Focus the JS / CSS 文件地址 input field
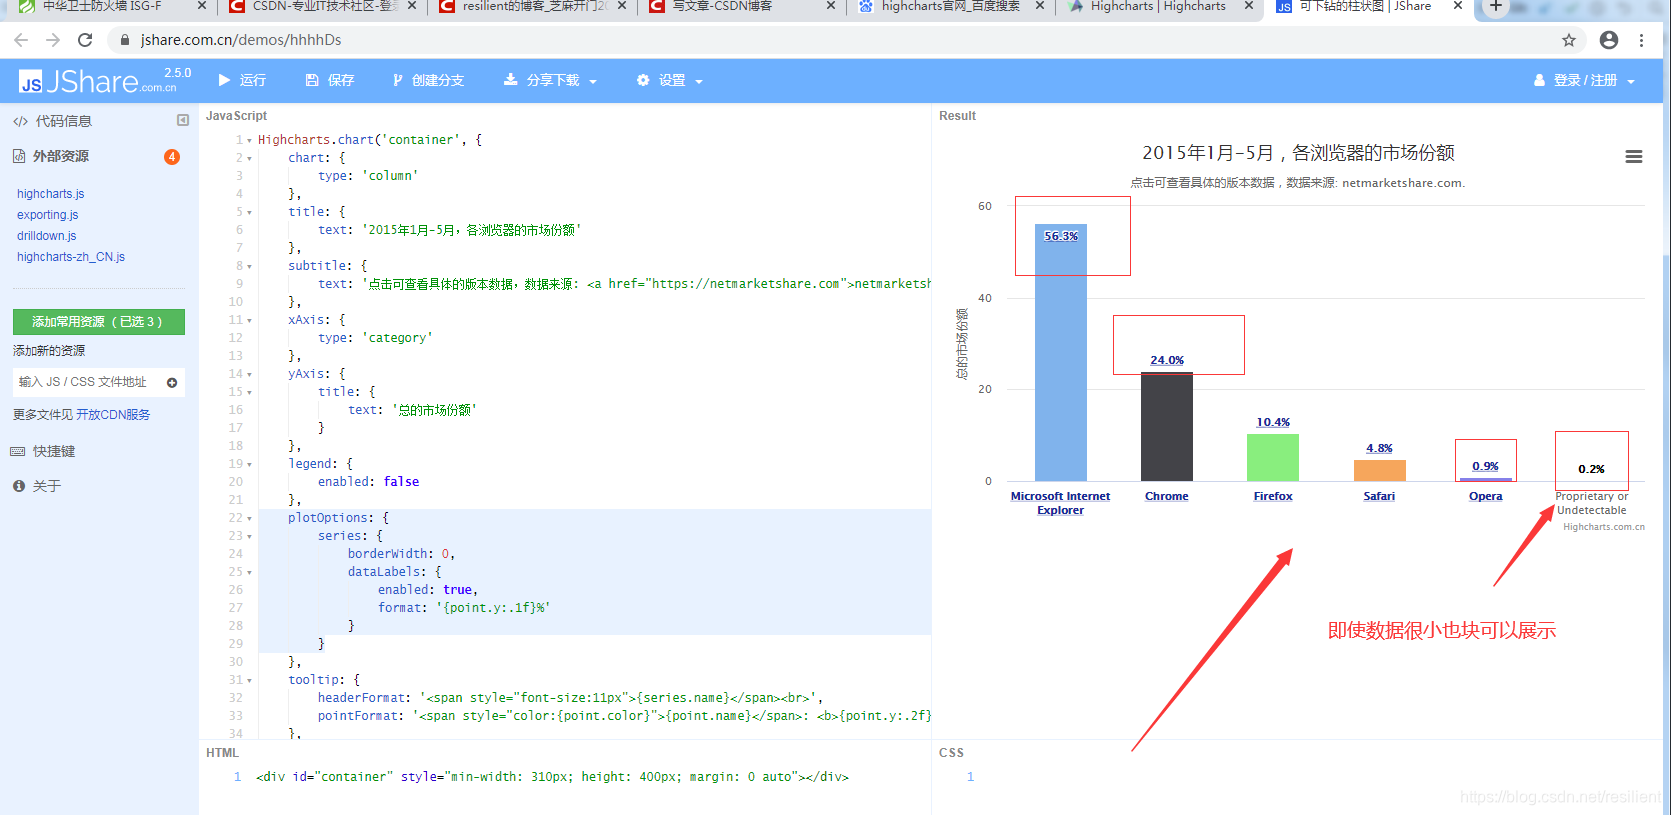This screenshot has width=1671, height=815. tap(88, 382)
